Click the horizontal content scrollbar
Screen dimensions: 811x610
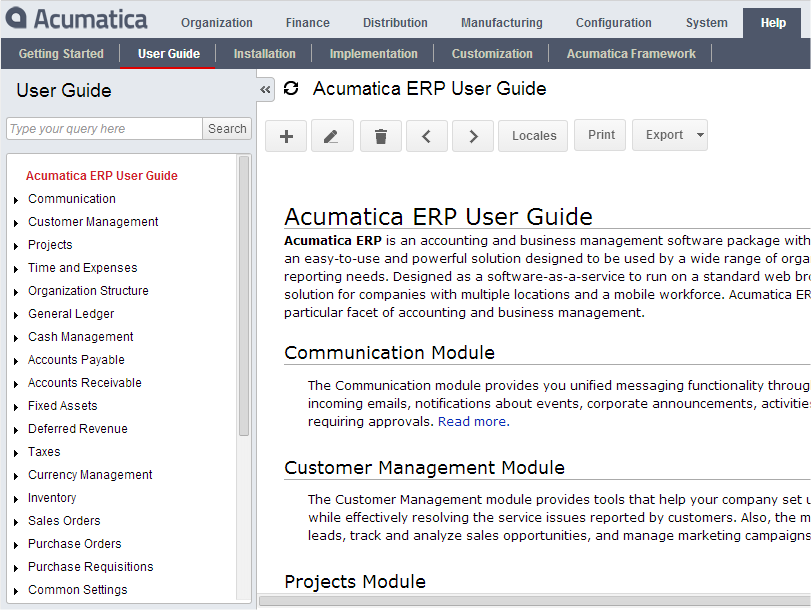click(535, 601)
